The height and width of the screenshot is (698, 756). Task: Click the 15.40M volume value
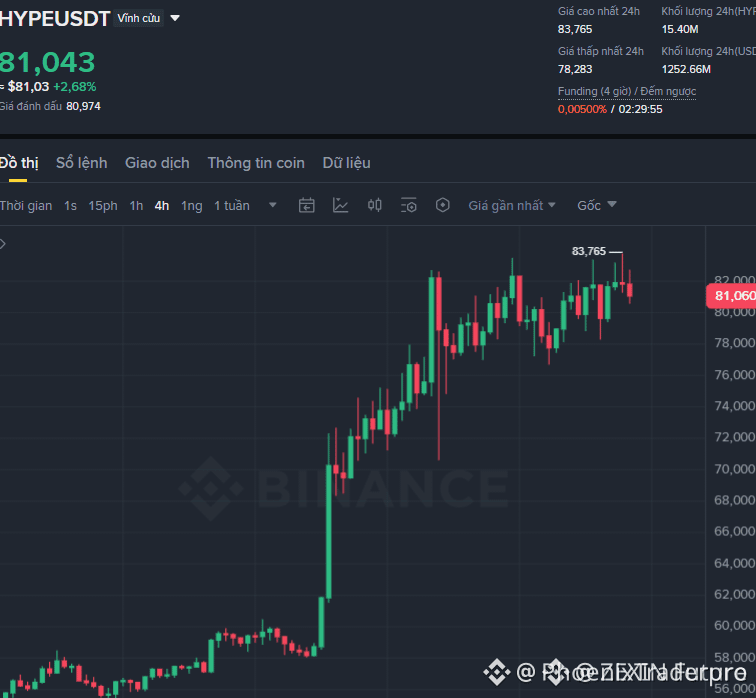point(680,29)
